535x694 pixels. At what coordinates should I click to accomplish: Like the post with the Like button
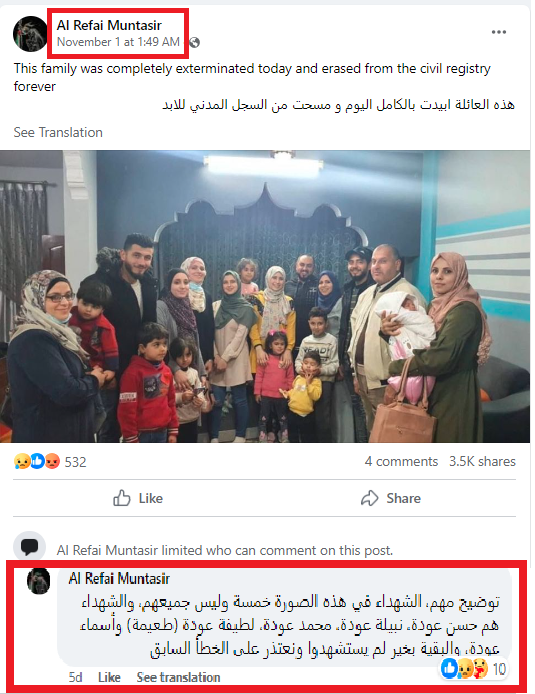[x=138, y=498]
